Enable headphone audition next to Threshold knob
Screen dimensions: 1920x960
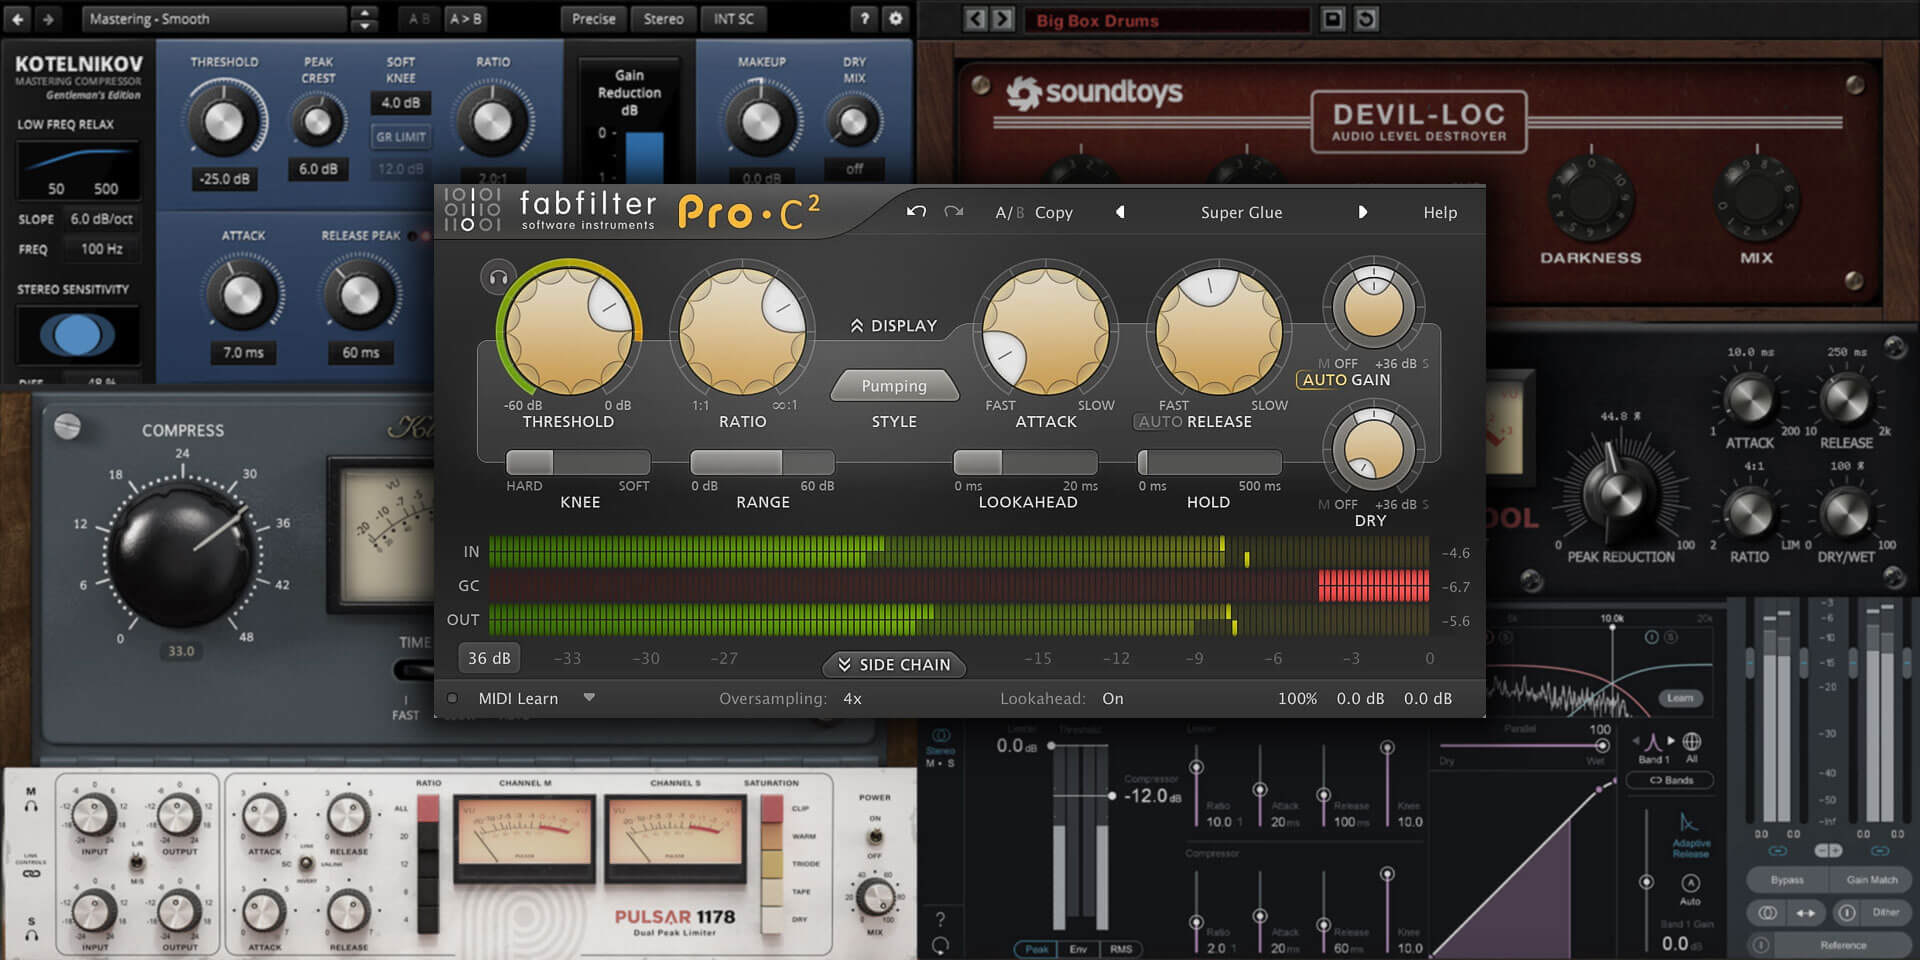[498, 278]
